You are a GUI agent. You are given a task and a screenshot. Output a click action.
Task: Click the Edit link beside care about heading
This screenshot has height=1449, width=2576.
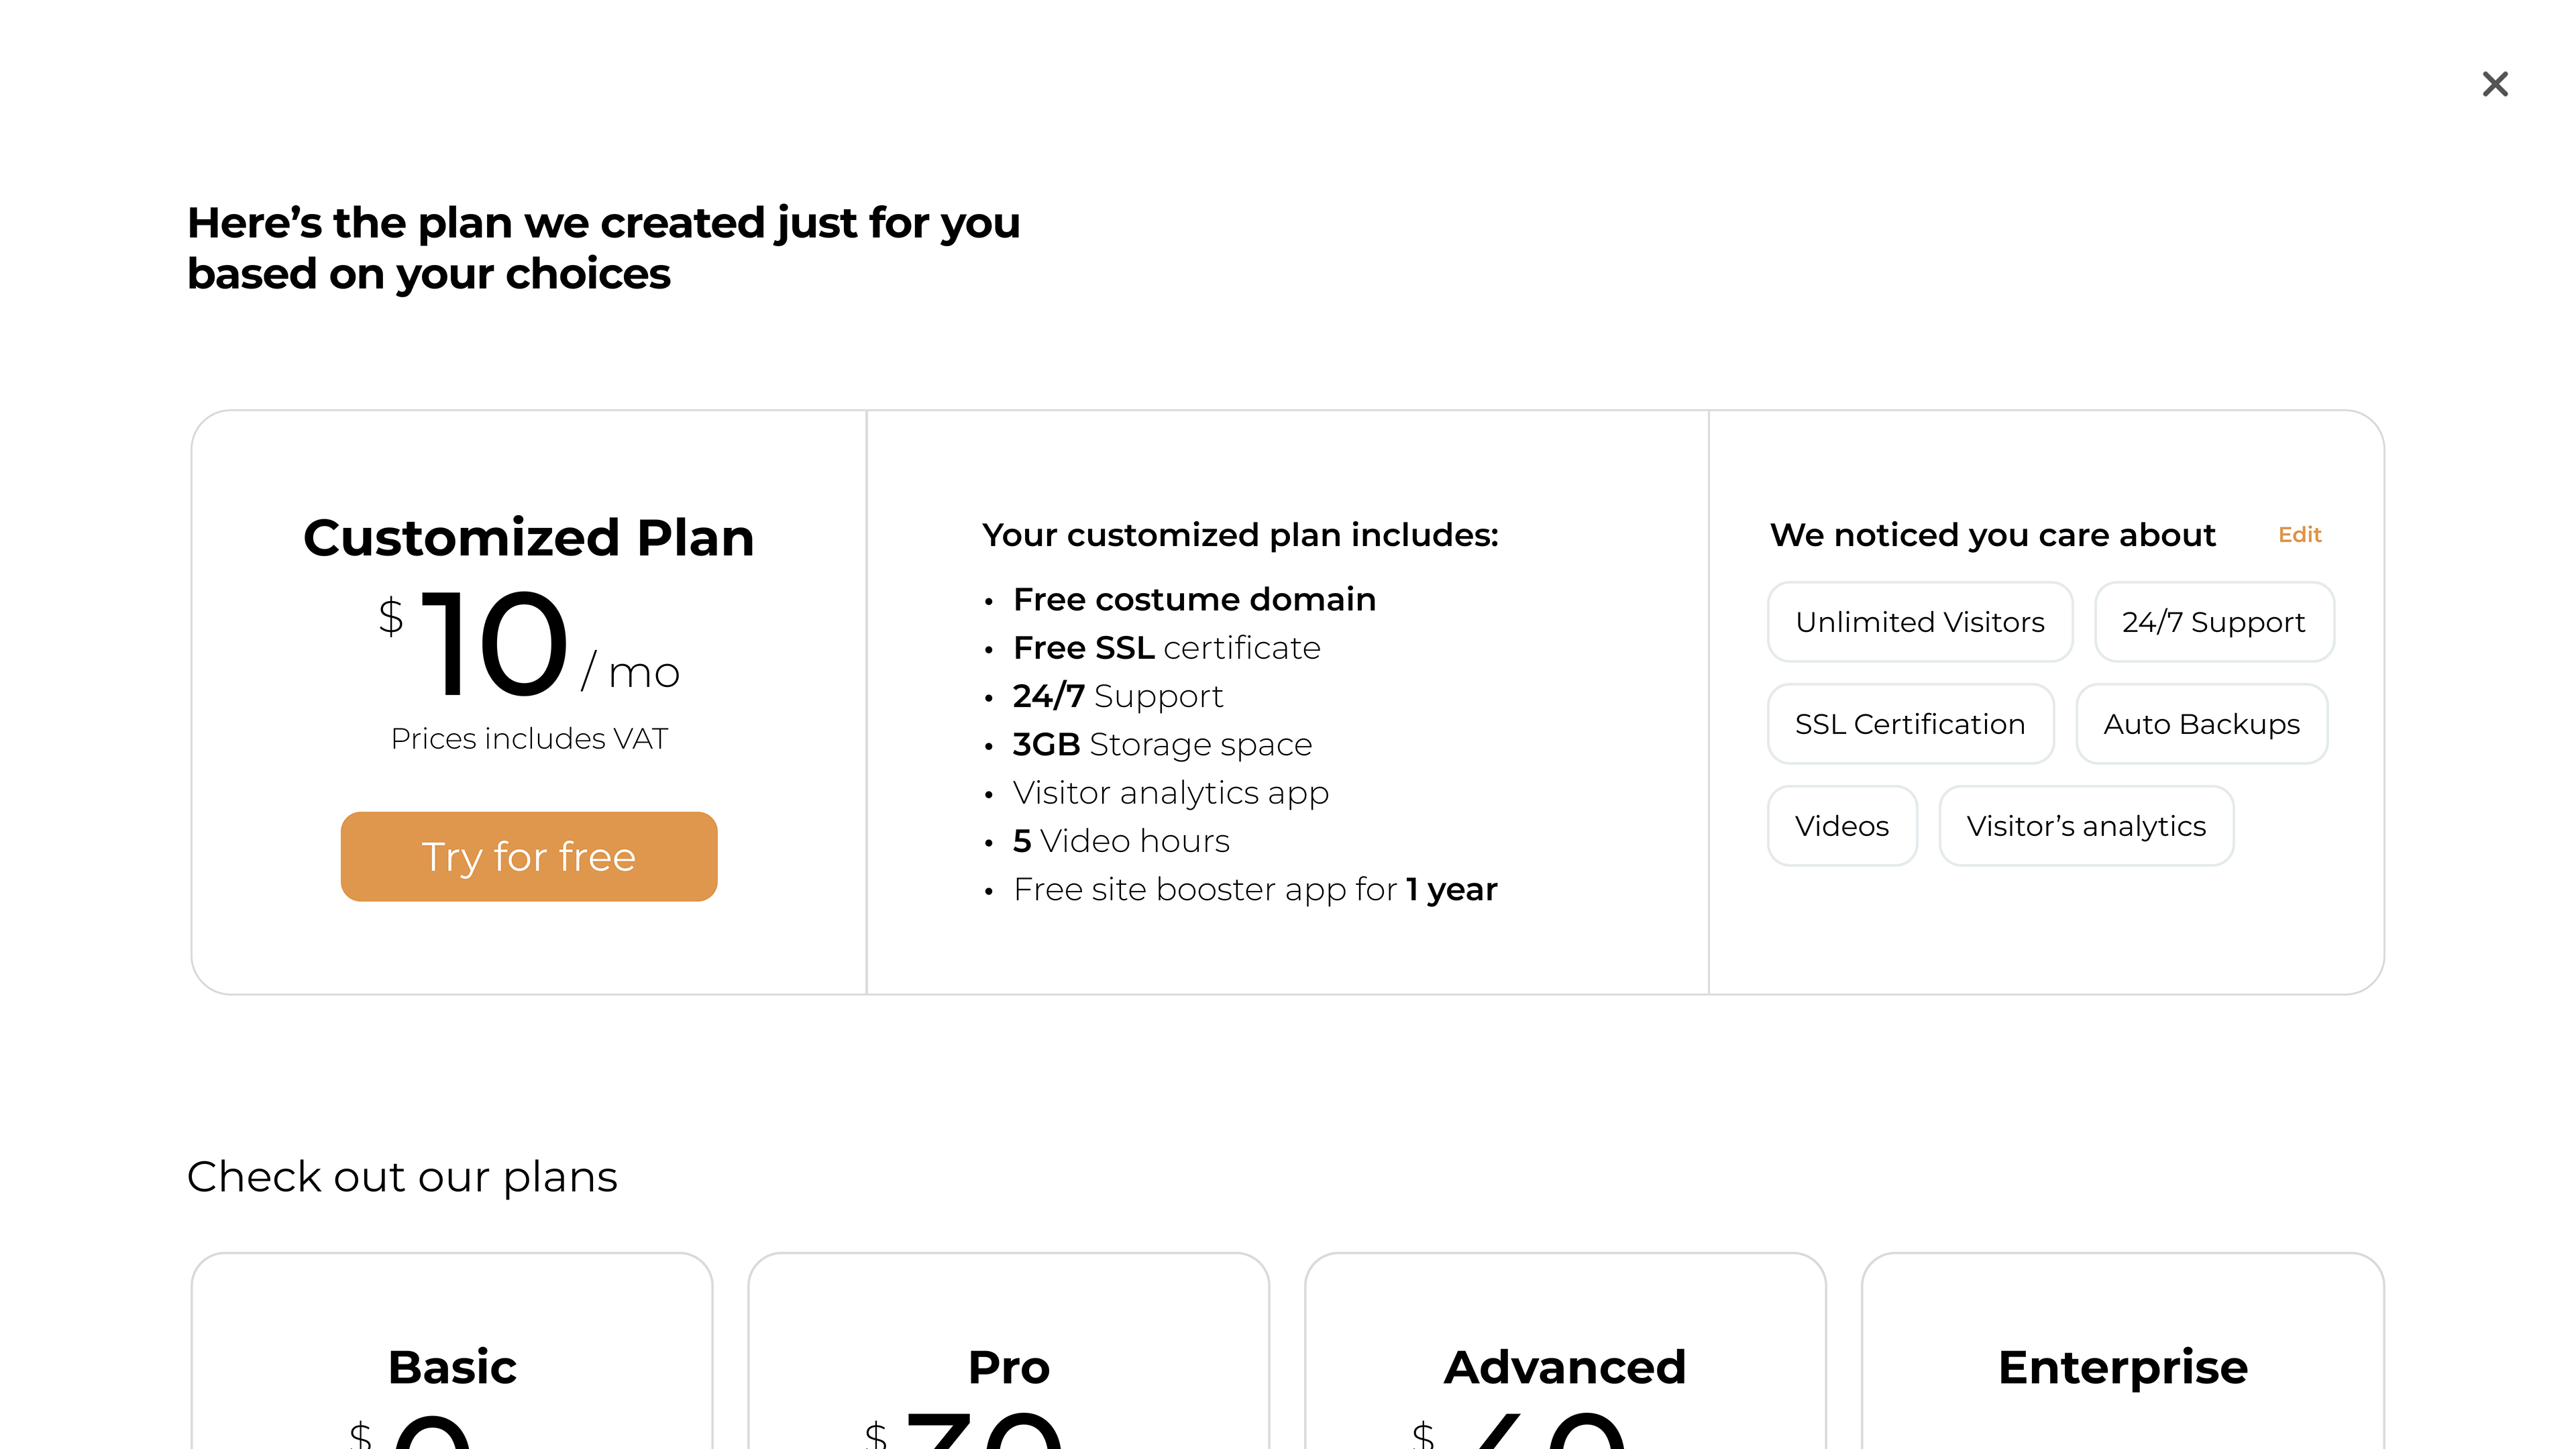(2299, 535)
